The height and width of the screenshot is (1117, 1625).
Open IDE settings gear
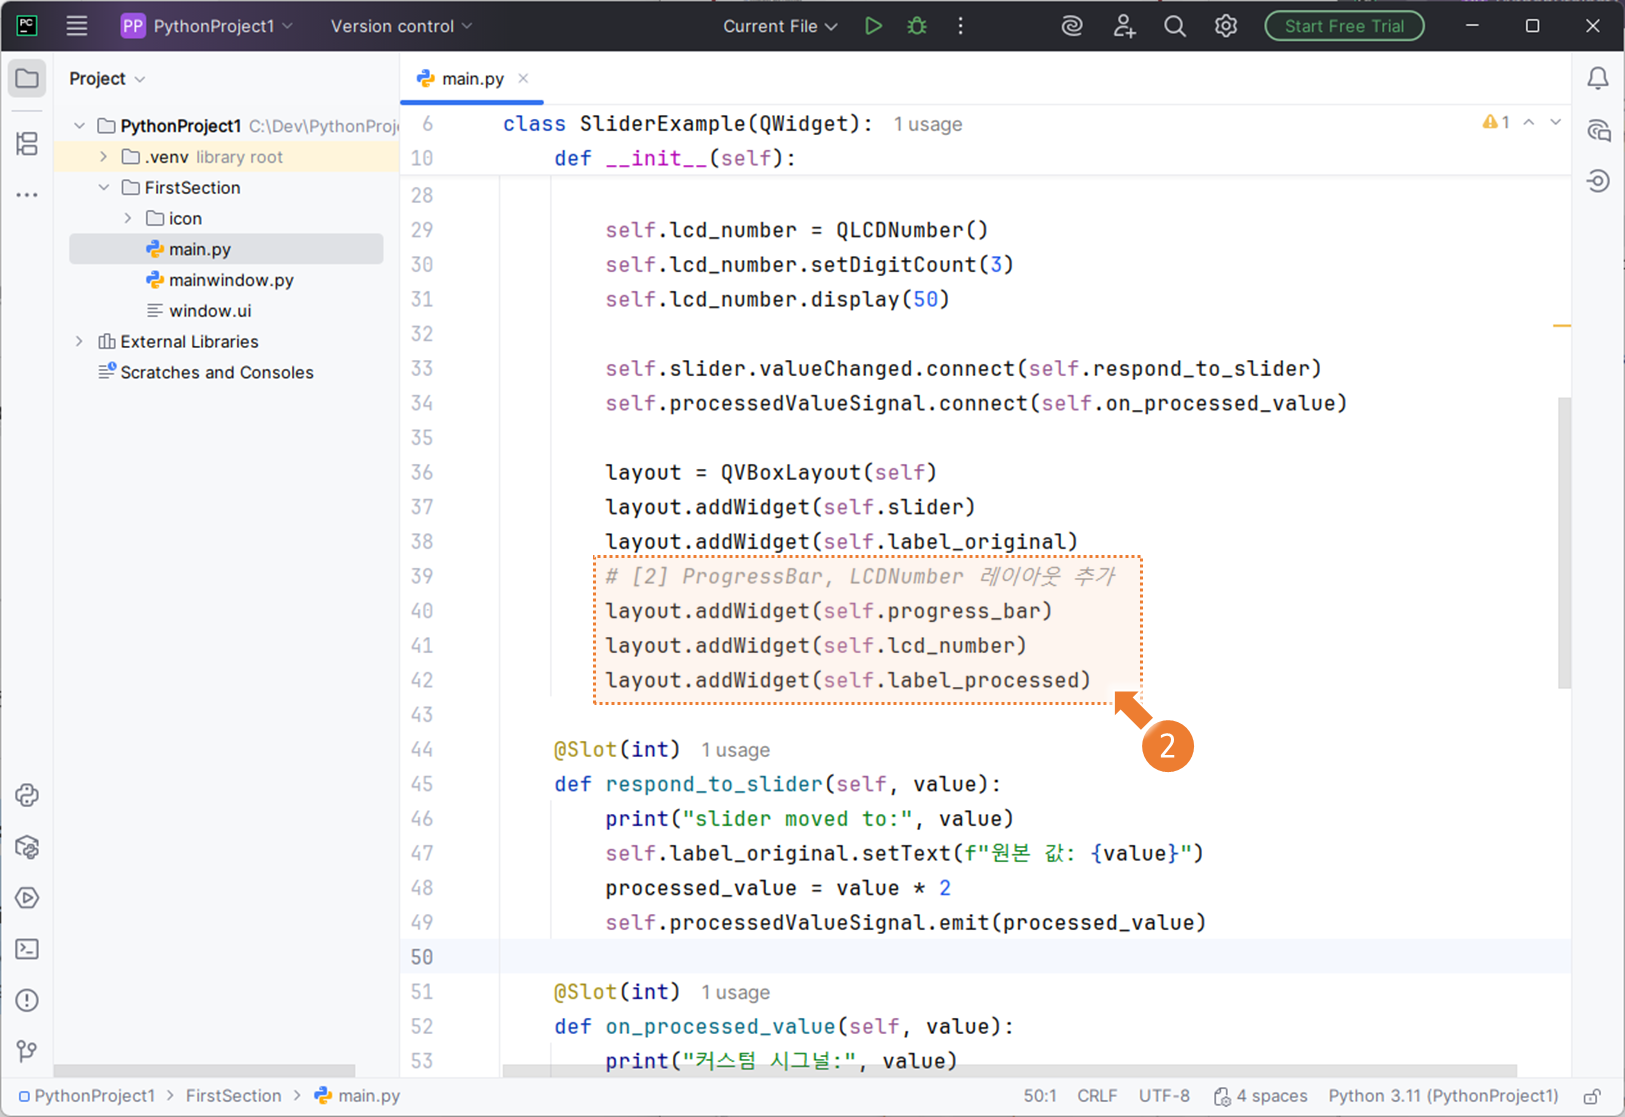pyautogui.click(x=1226, y=26)
